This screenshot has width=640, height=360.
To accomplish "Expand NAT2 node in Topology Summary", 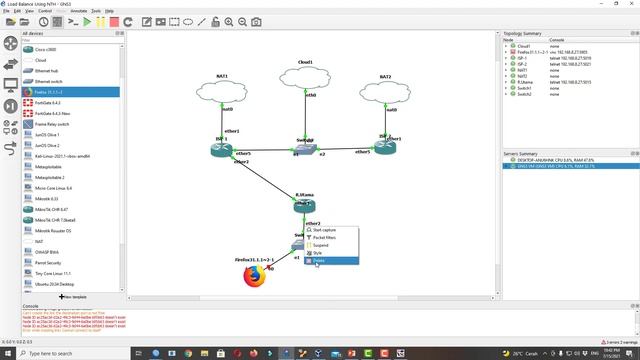I will coord(506,76).
